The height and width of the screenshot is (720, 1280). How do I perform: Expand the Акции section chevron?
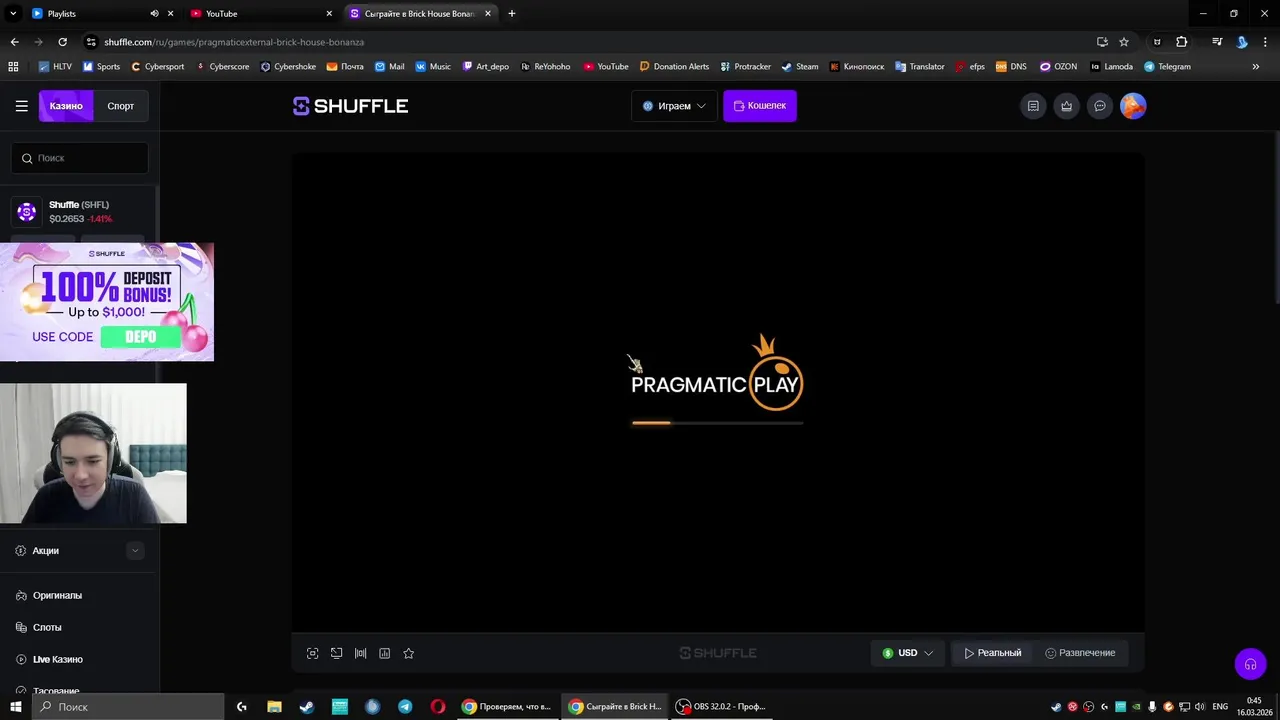[135, 551]
